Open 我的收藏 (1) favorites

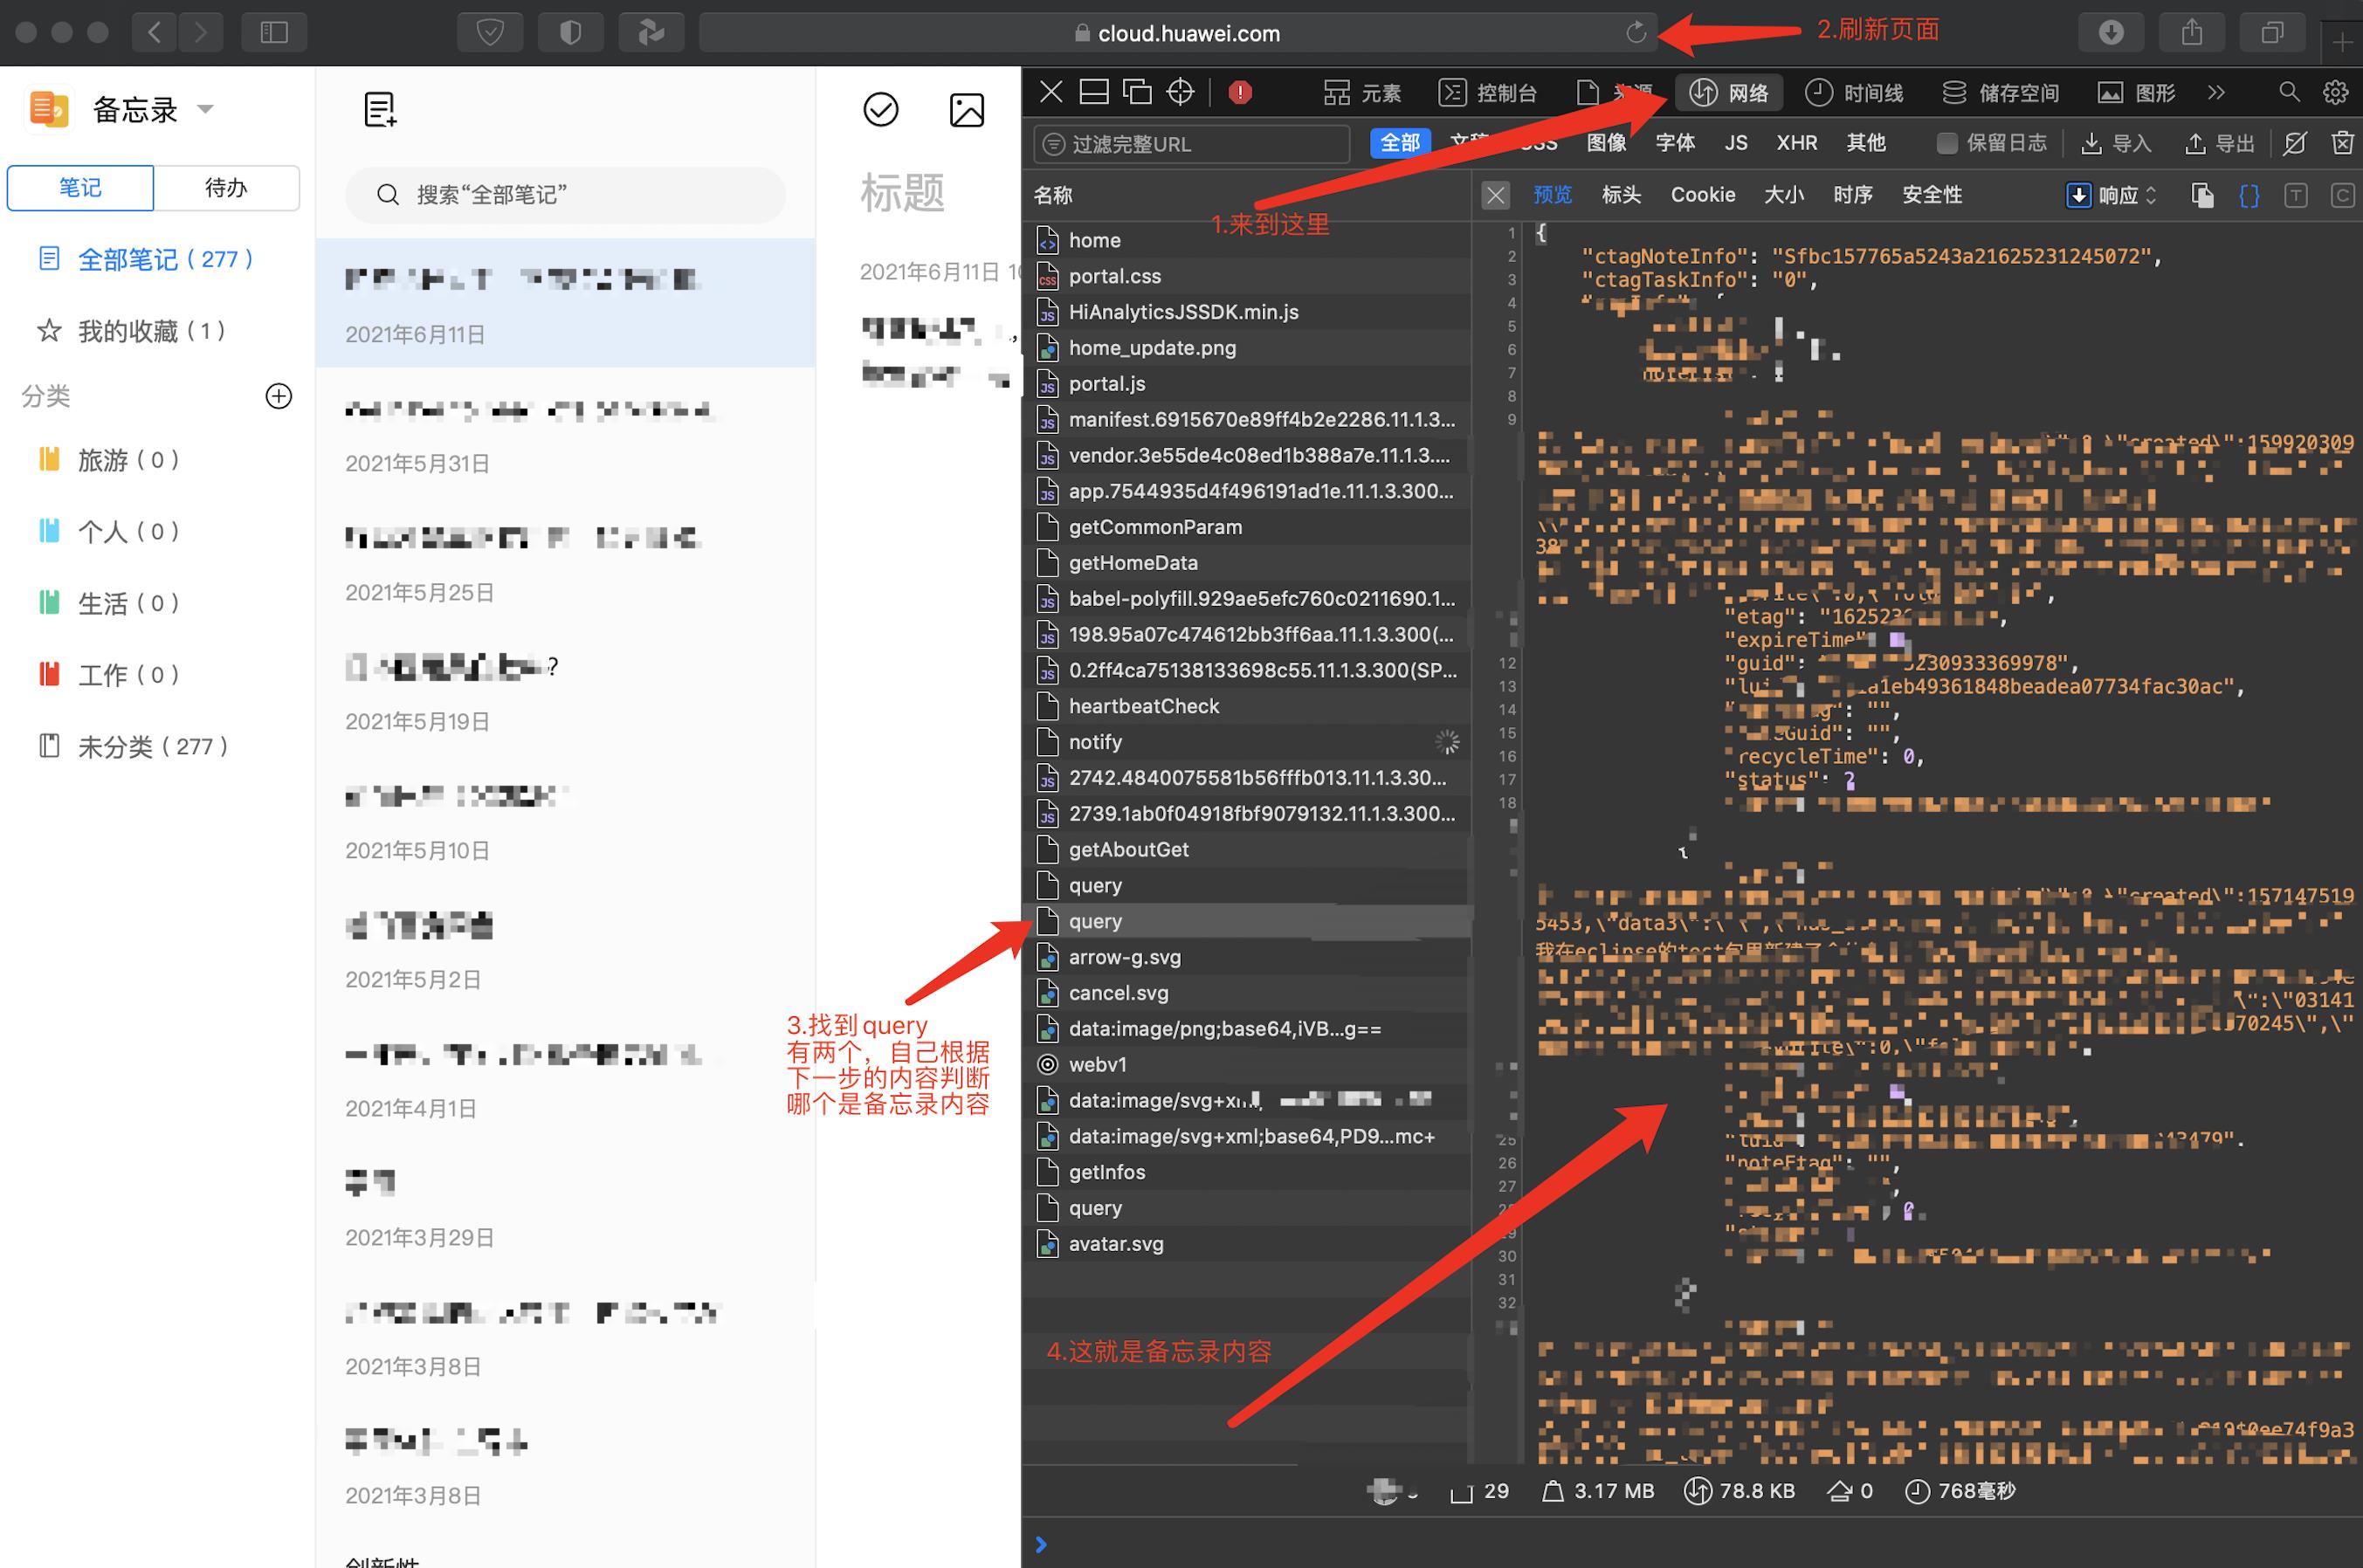point(132,331)
